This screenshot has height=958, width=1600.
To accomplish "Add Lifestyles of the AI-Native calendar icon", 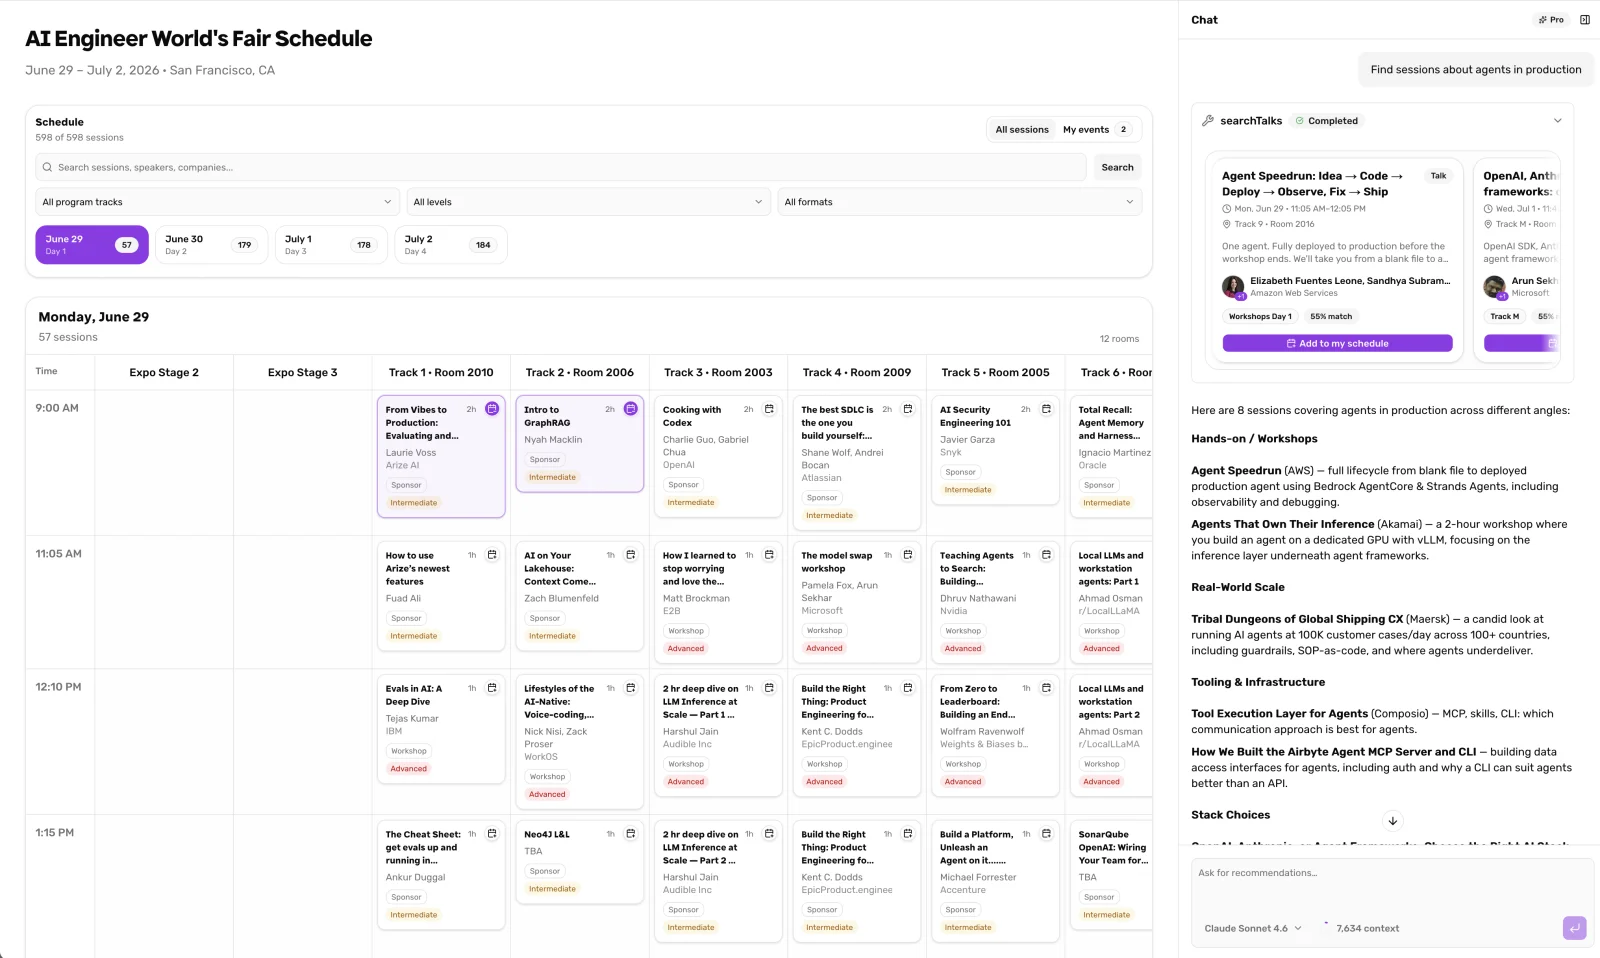I will click(x=631, y=688).
